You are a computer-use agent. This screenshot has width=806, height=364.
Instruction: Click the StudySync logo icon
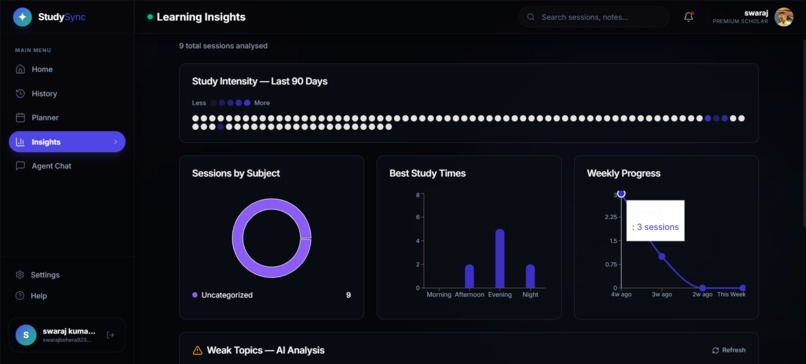coord(22,17)
